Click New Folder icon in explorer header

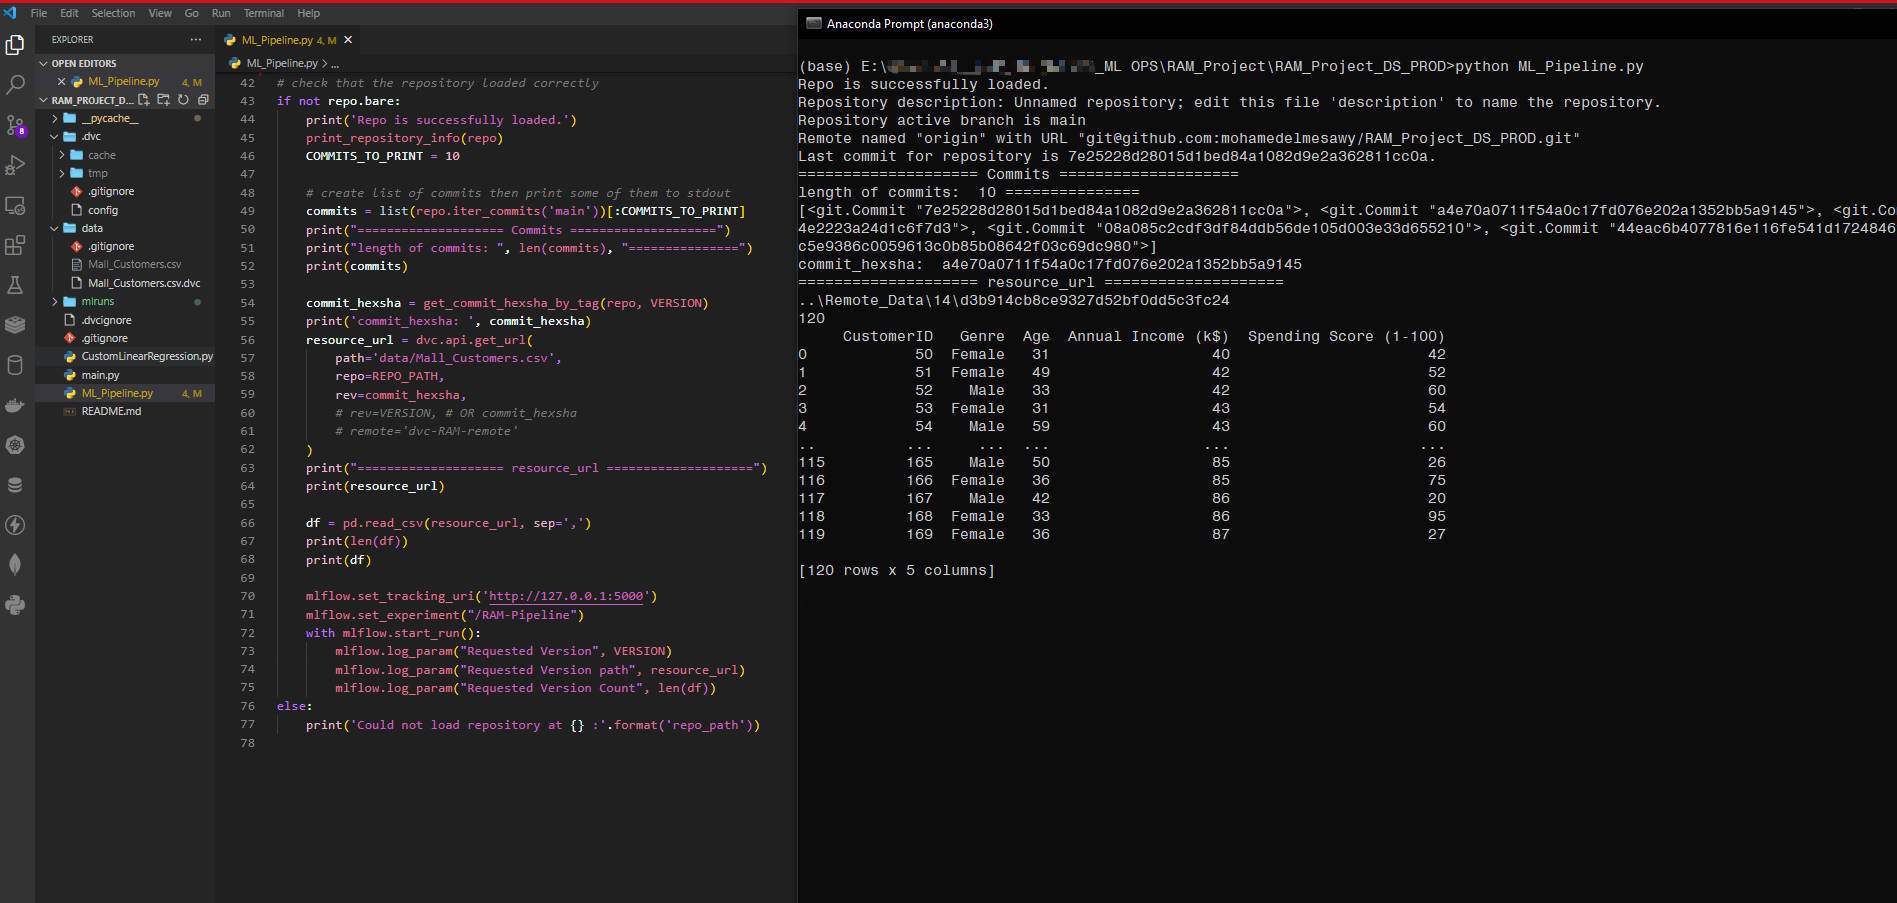(x=164, y=100)
